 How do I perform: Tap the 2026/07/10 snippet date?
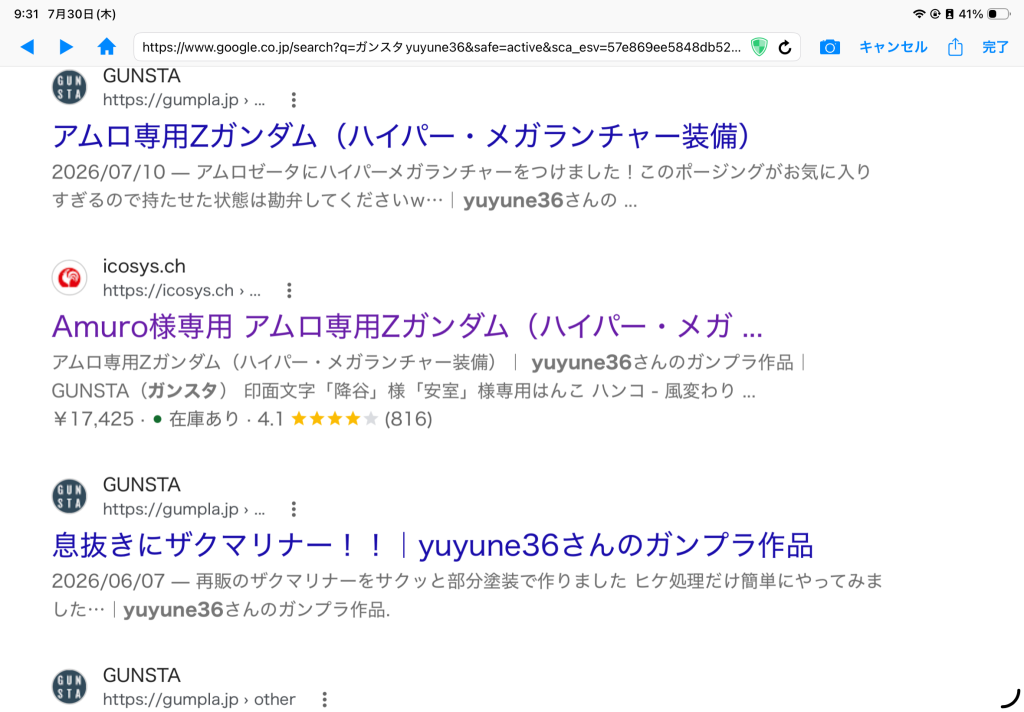pos(108,172)
